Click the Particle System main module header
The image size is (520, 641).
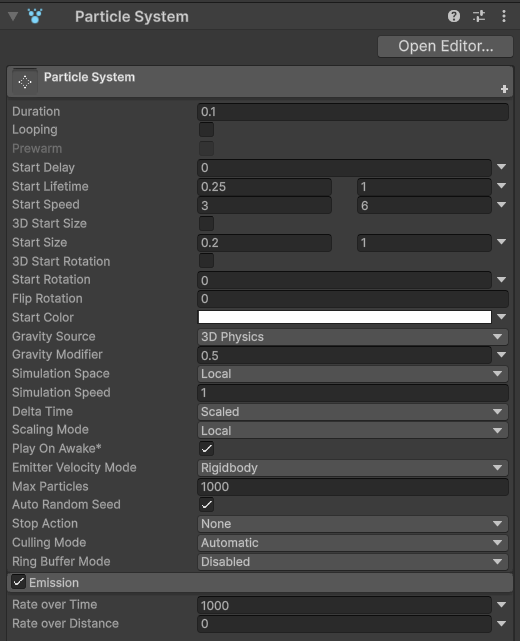(260, 81)
